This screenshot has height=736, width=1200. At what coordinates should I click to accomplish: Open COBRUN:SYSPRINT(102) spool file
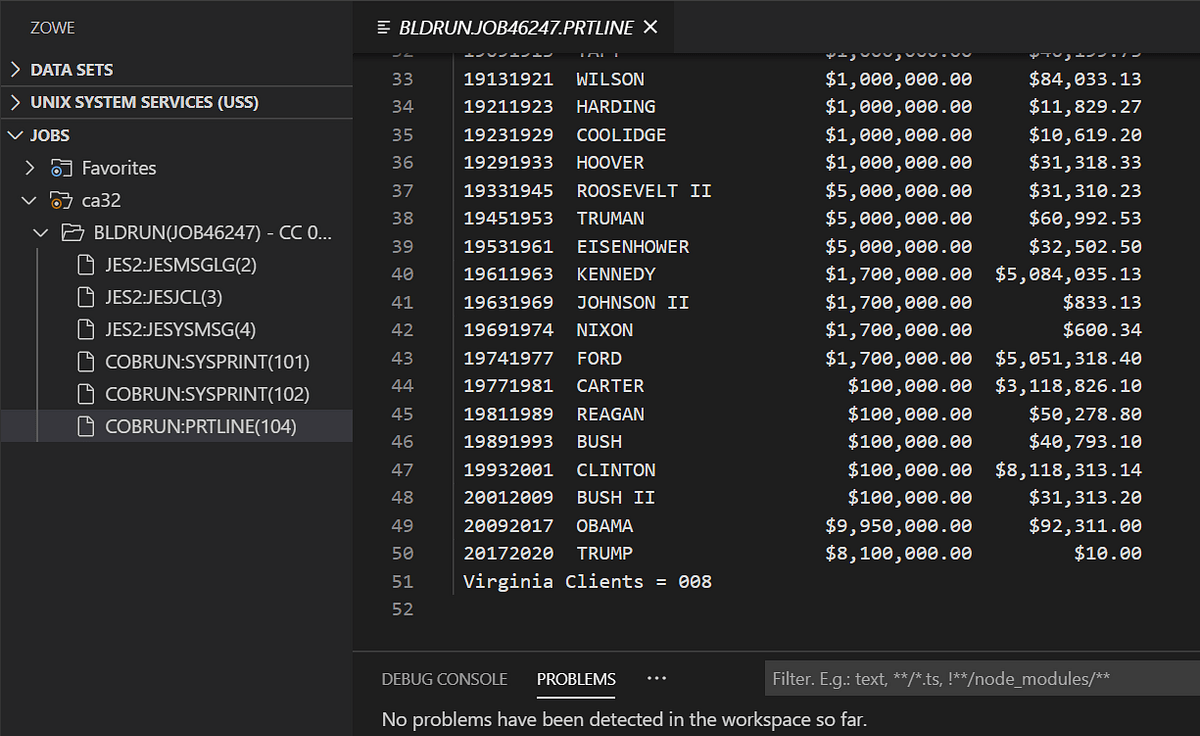click(207, 394)
